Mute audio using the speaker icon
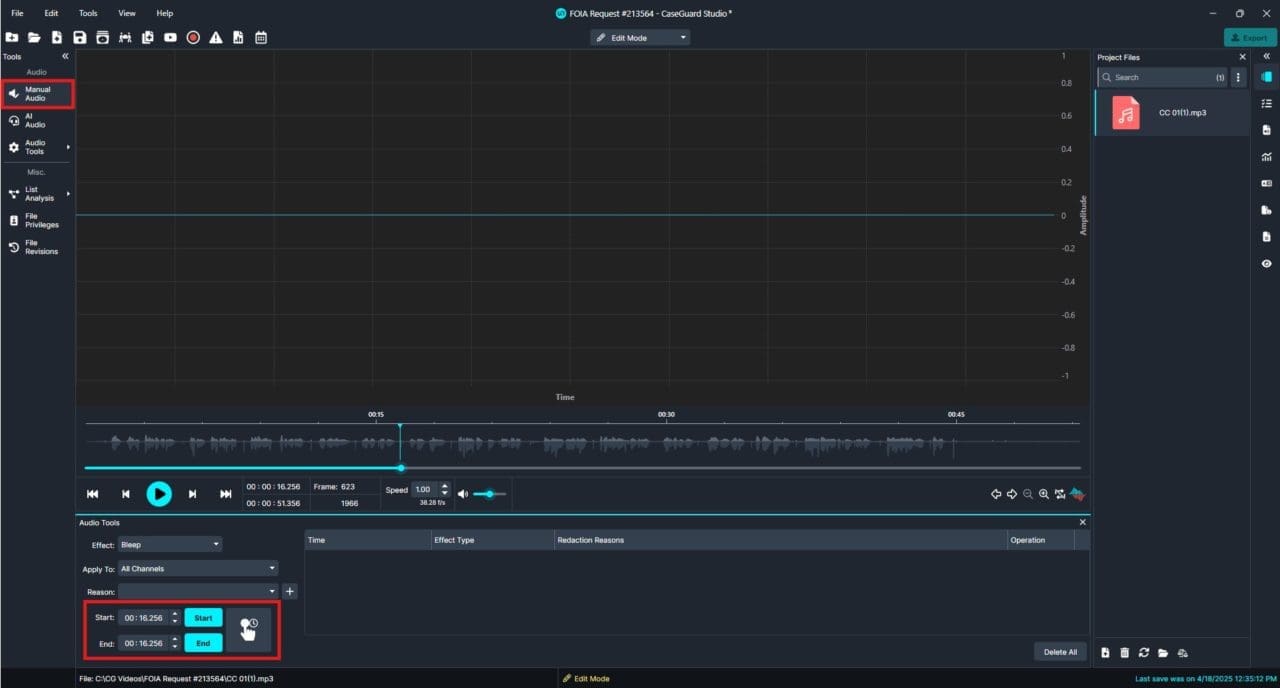1280x688 pixels. point(462,494)
